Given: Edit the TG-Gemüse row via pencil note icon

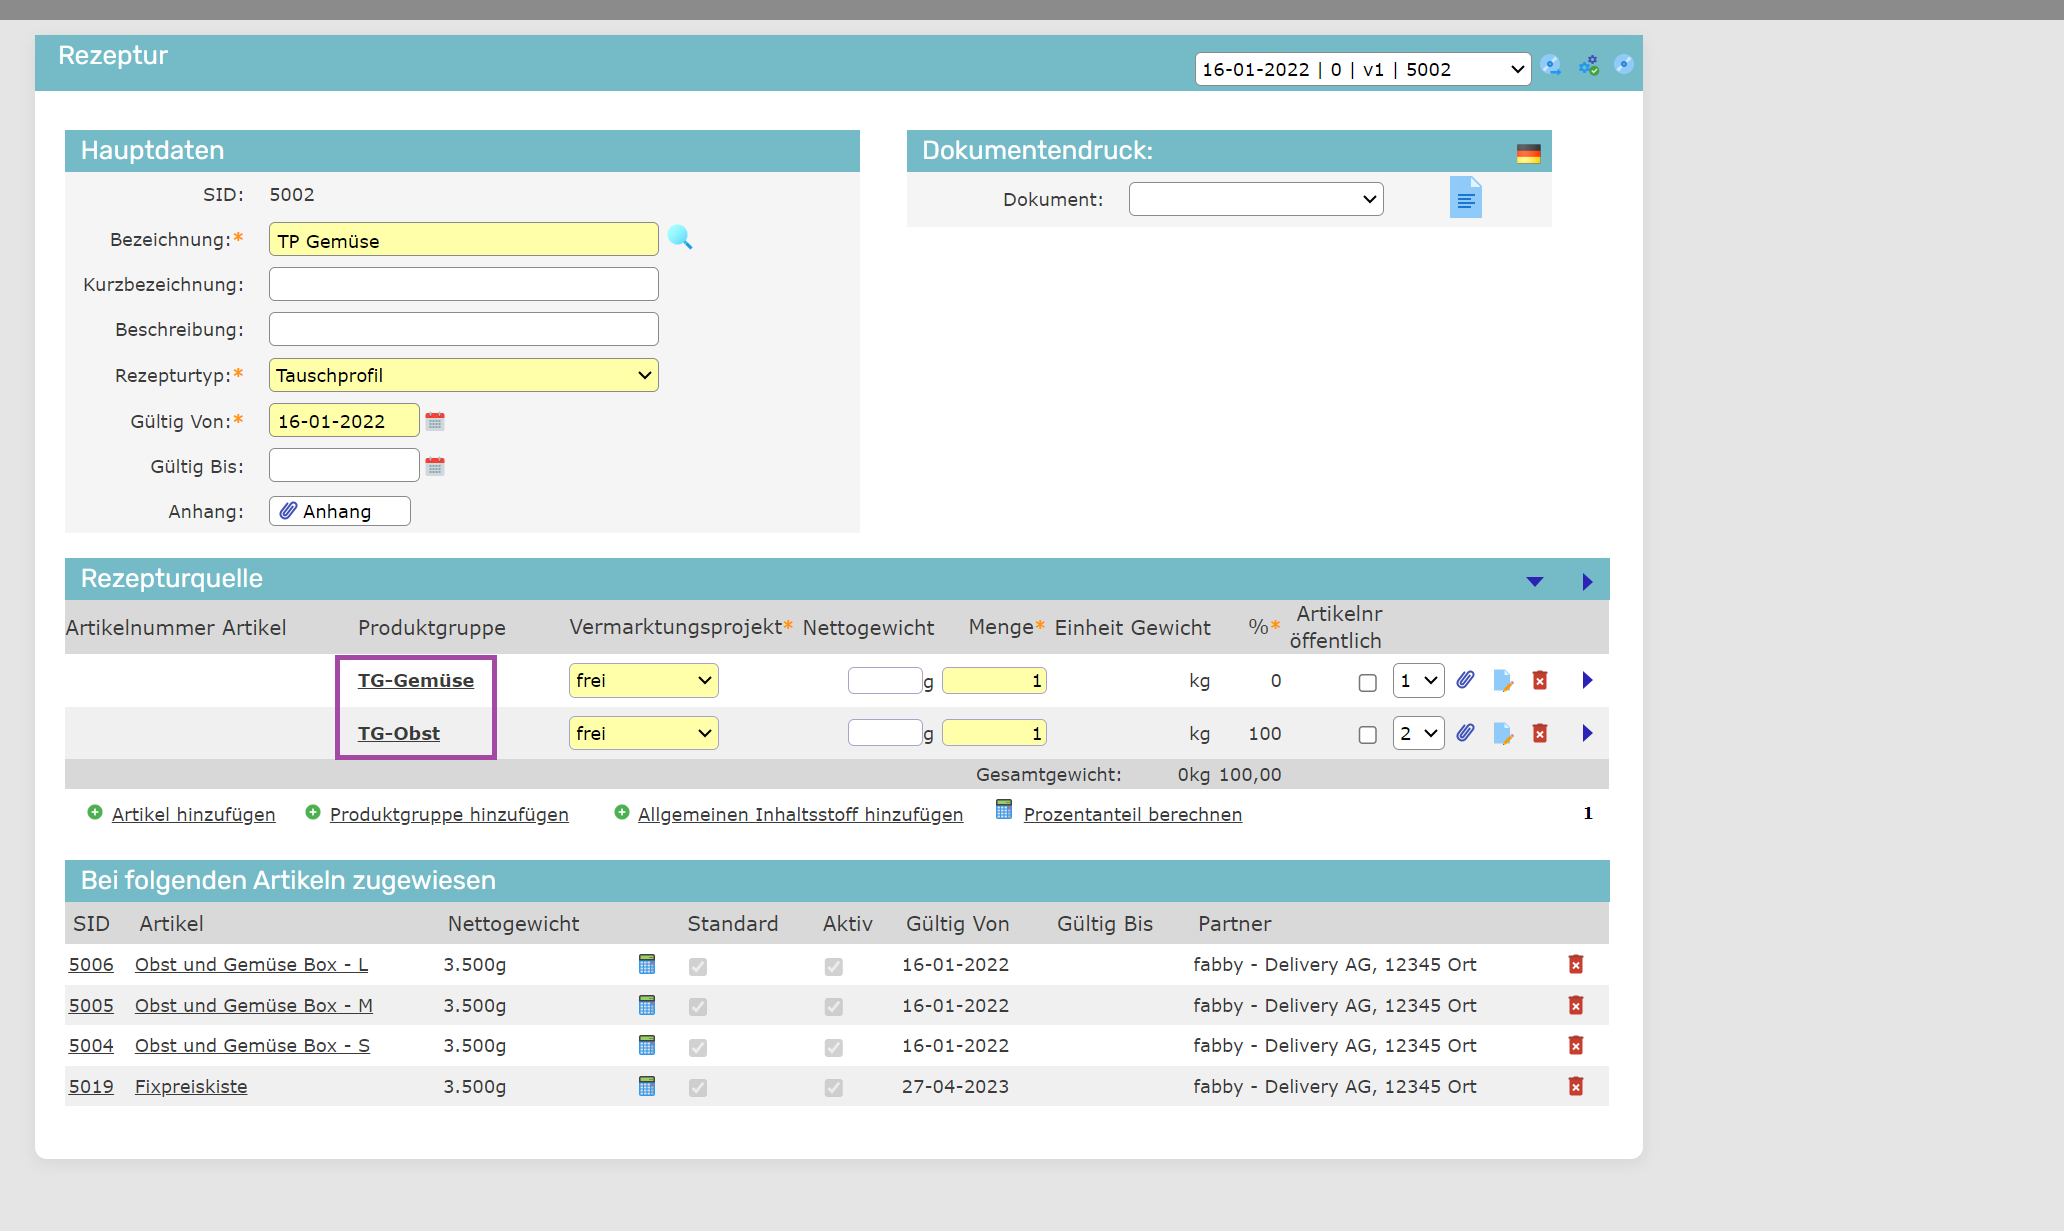Looking at the screenshot, I should pyautogui.click(x=1502, y=681).
